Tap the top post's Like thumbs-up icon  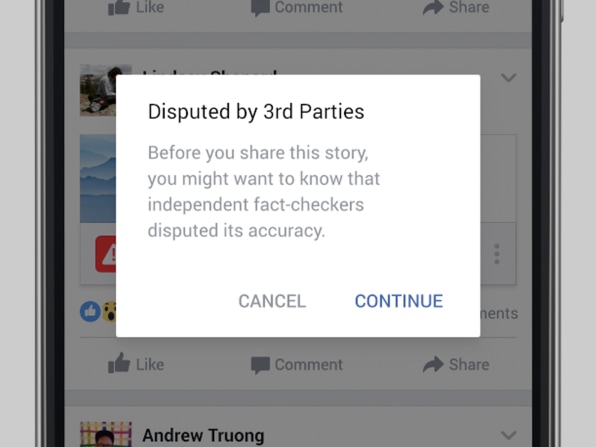pyautogui.click(x=119, y=8)
